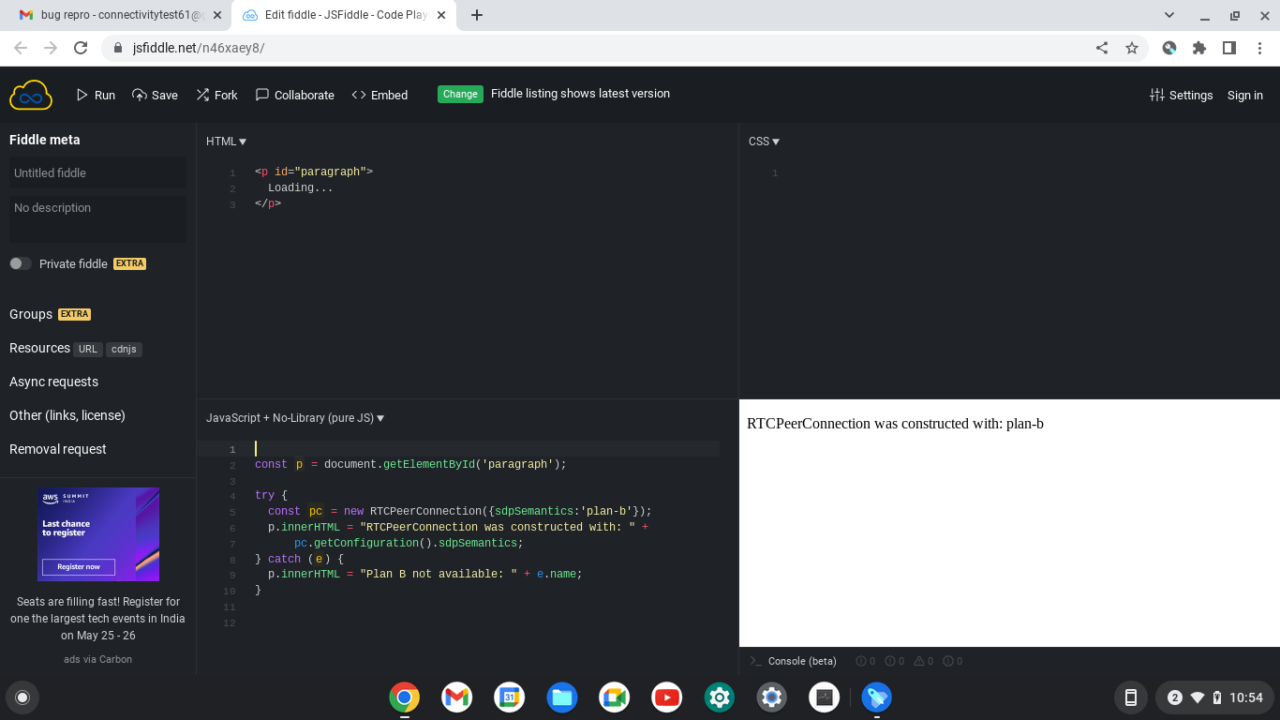Share this page icon
This screenshot has width=1280, height=720.
tap(1102, 48)
